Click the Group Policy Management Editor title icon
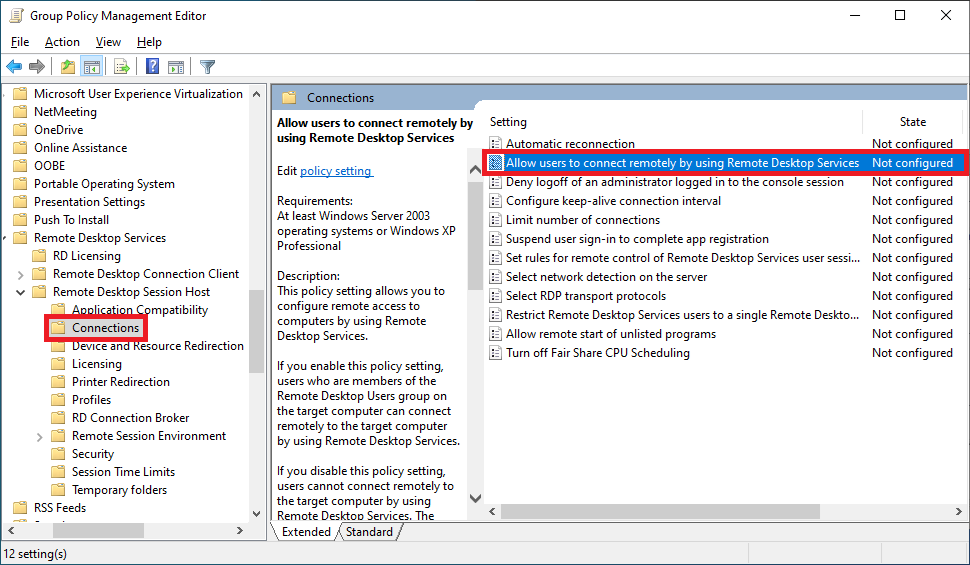Screen dimensions: 970x565 [x=17, y=15]
